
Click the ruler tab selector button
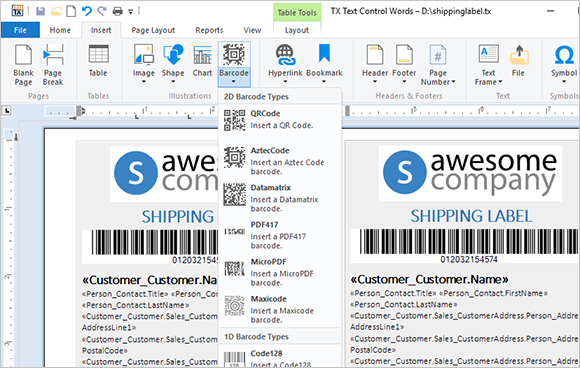point(7,110)
